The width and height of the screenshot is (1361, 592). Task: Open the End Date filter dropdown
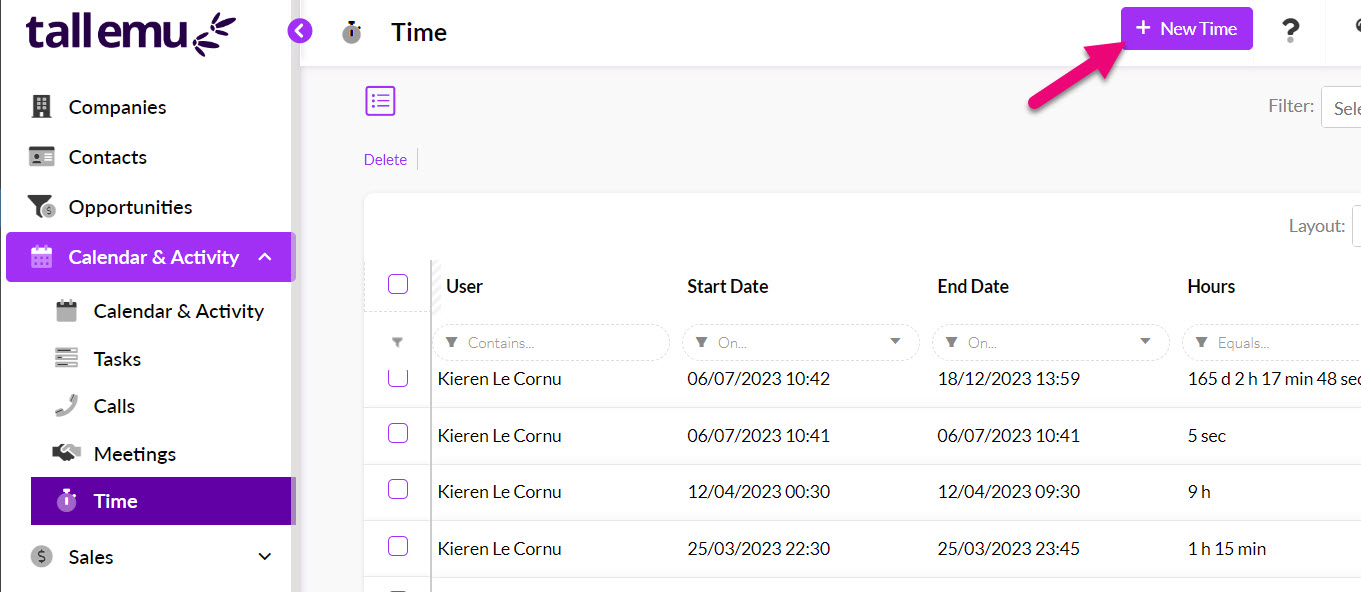coord(1145,342)
